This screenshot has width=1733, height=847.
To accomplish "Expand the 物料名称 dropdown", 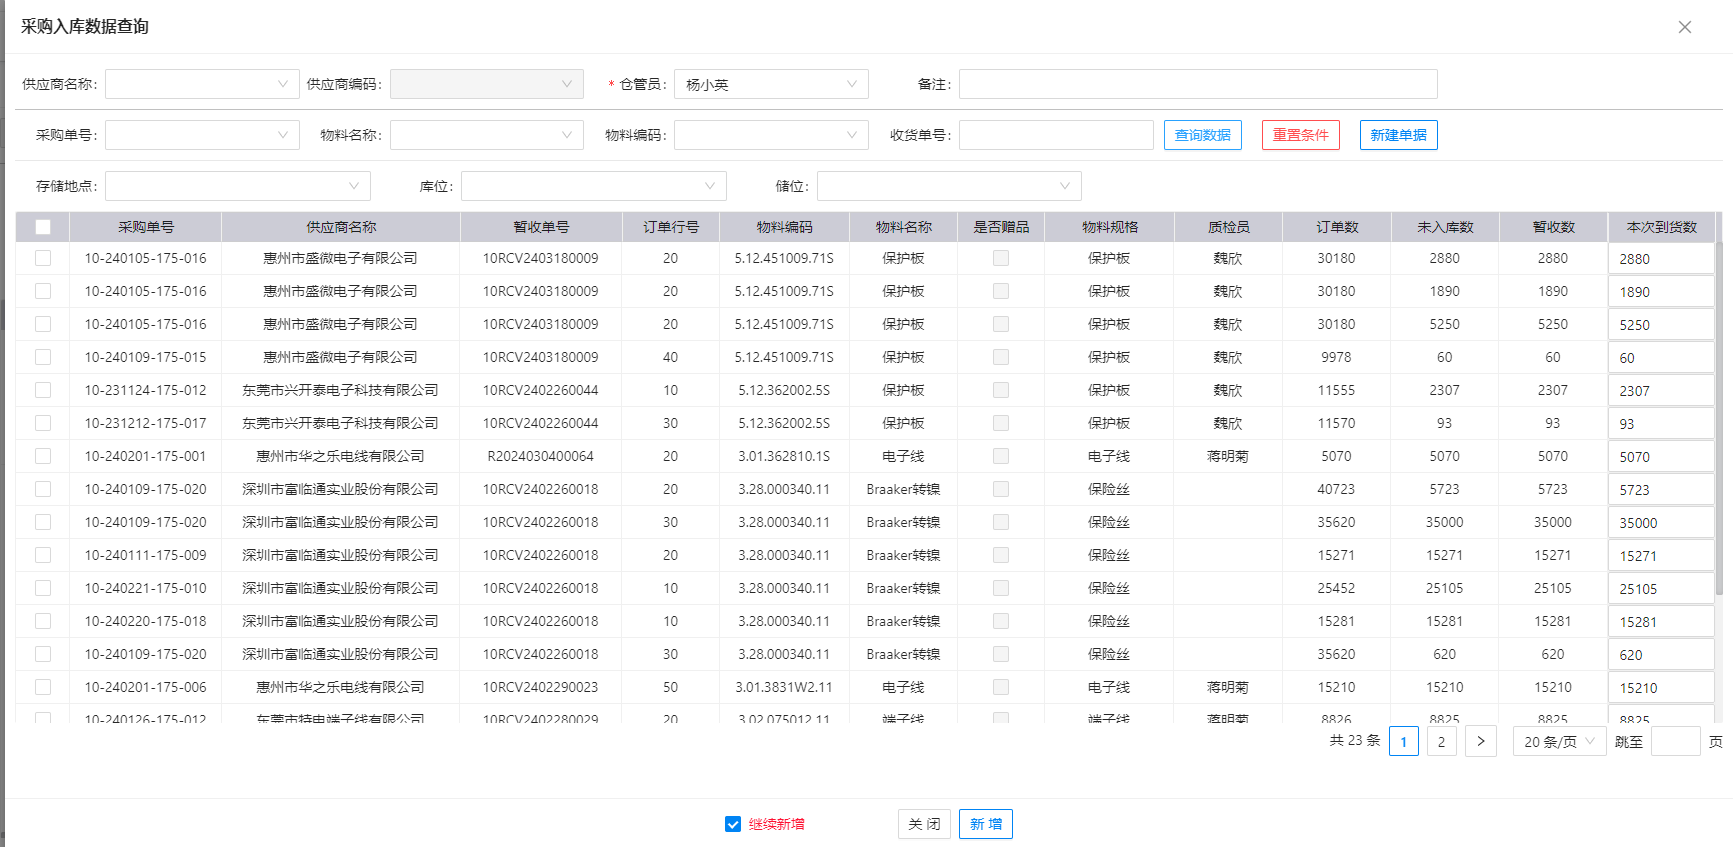I will [487, 135].
